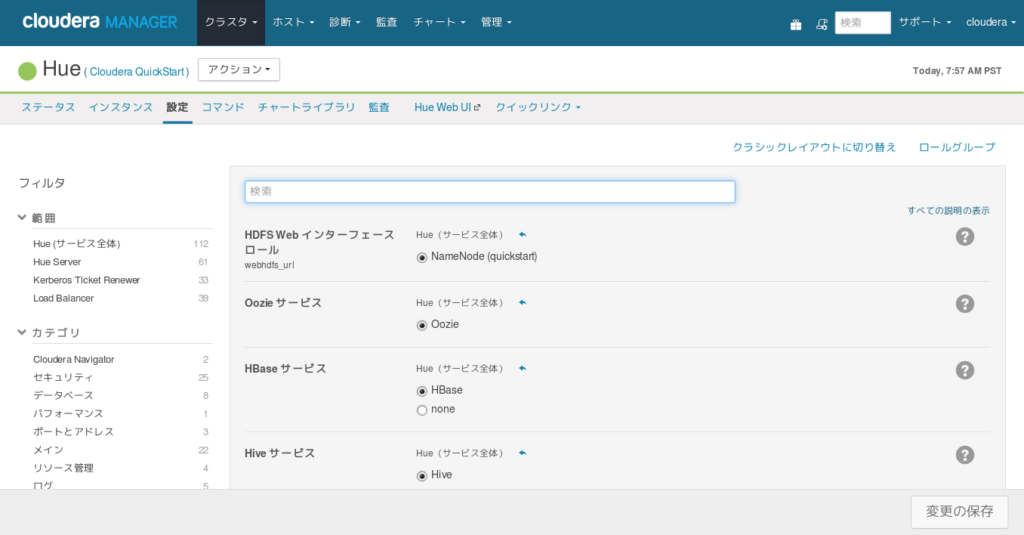Screen dimensions: 1024x535
Task: Open アクション dropdown button
Action: pyautogui.click(x=239, y=69)
